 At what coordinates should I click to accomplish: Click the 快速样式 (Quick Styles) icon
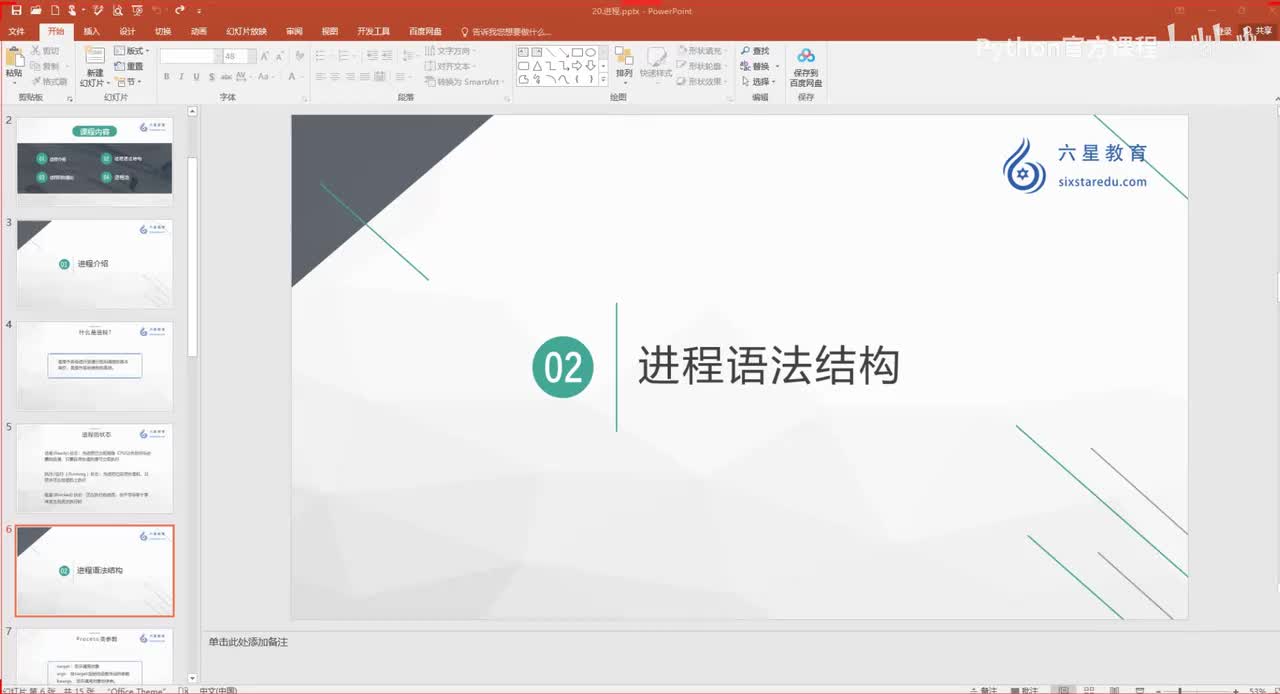tap(656, 60)
